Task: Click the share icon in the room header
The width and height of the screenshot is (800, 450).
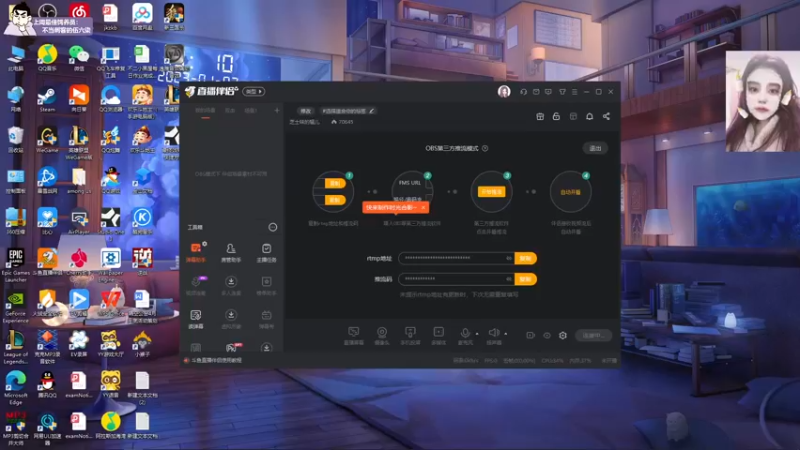Action: point(606,116)
